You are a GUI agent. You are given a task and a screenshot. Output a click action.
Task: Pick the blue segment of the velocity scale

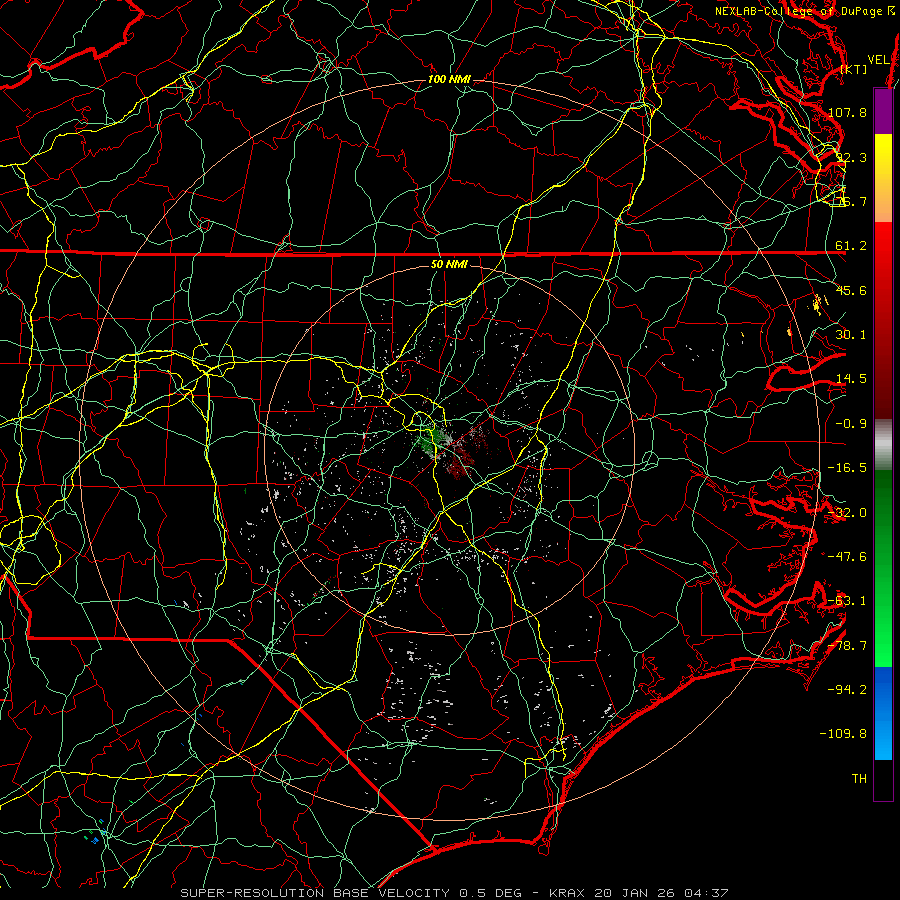(x=883, y=713)
